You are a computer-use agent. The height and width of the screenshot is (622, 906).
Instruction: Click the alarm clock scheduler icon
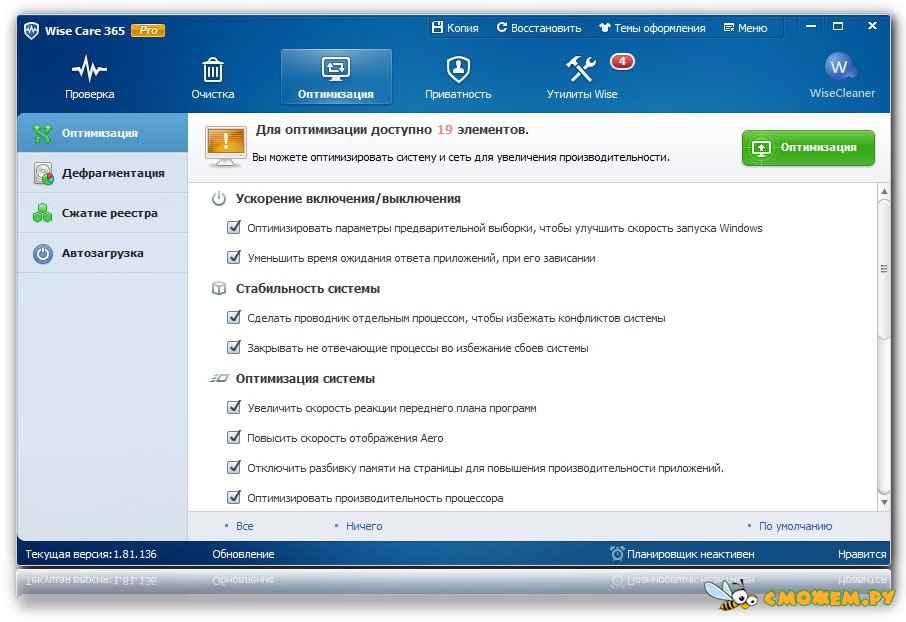[x=617, y=553]
